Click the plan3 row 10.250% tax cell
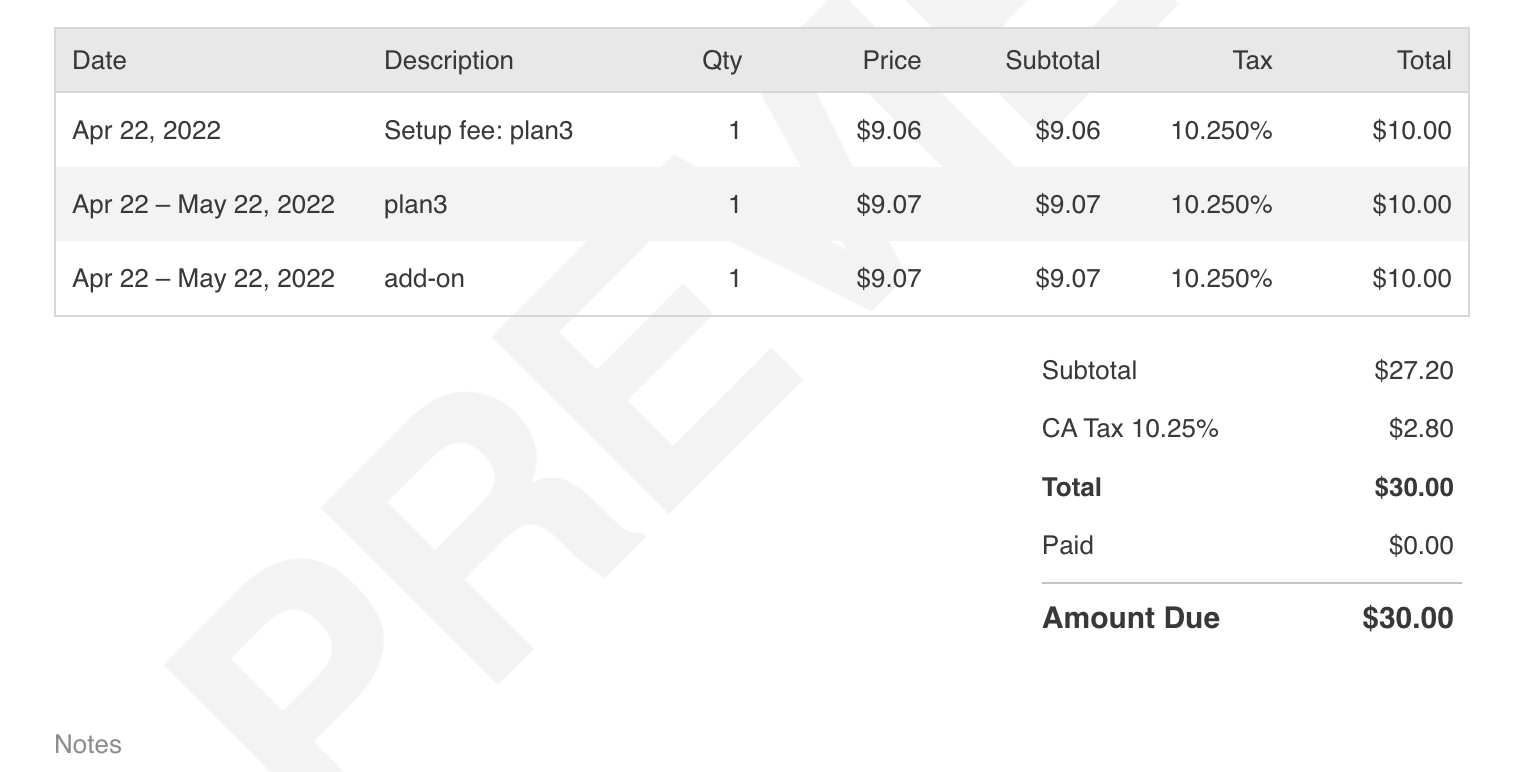1530x772 pixels. point(1221,205)
